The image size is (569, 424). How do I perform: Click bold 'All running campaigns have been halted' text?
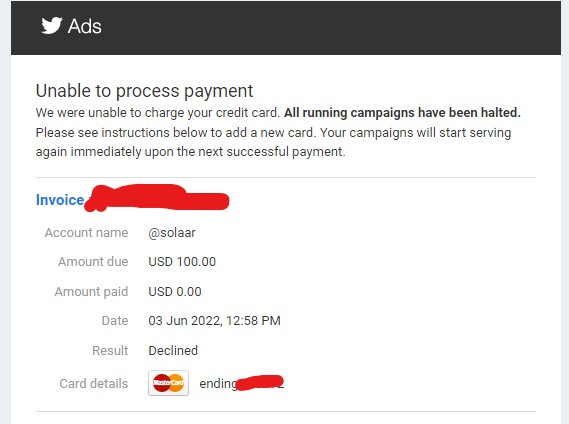[402, 113]
